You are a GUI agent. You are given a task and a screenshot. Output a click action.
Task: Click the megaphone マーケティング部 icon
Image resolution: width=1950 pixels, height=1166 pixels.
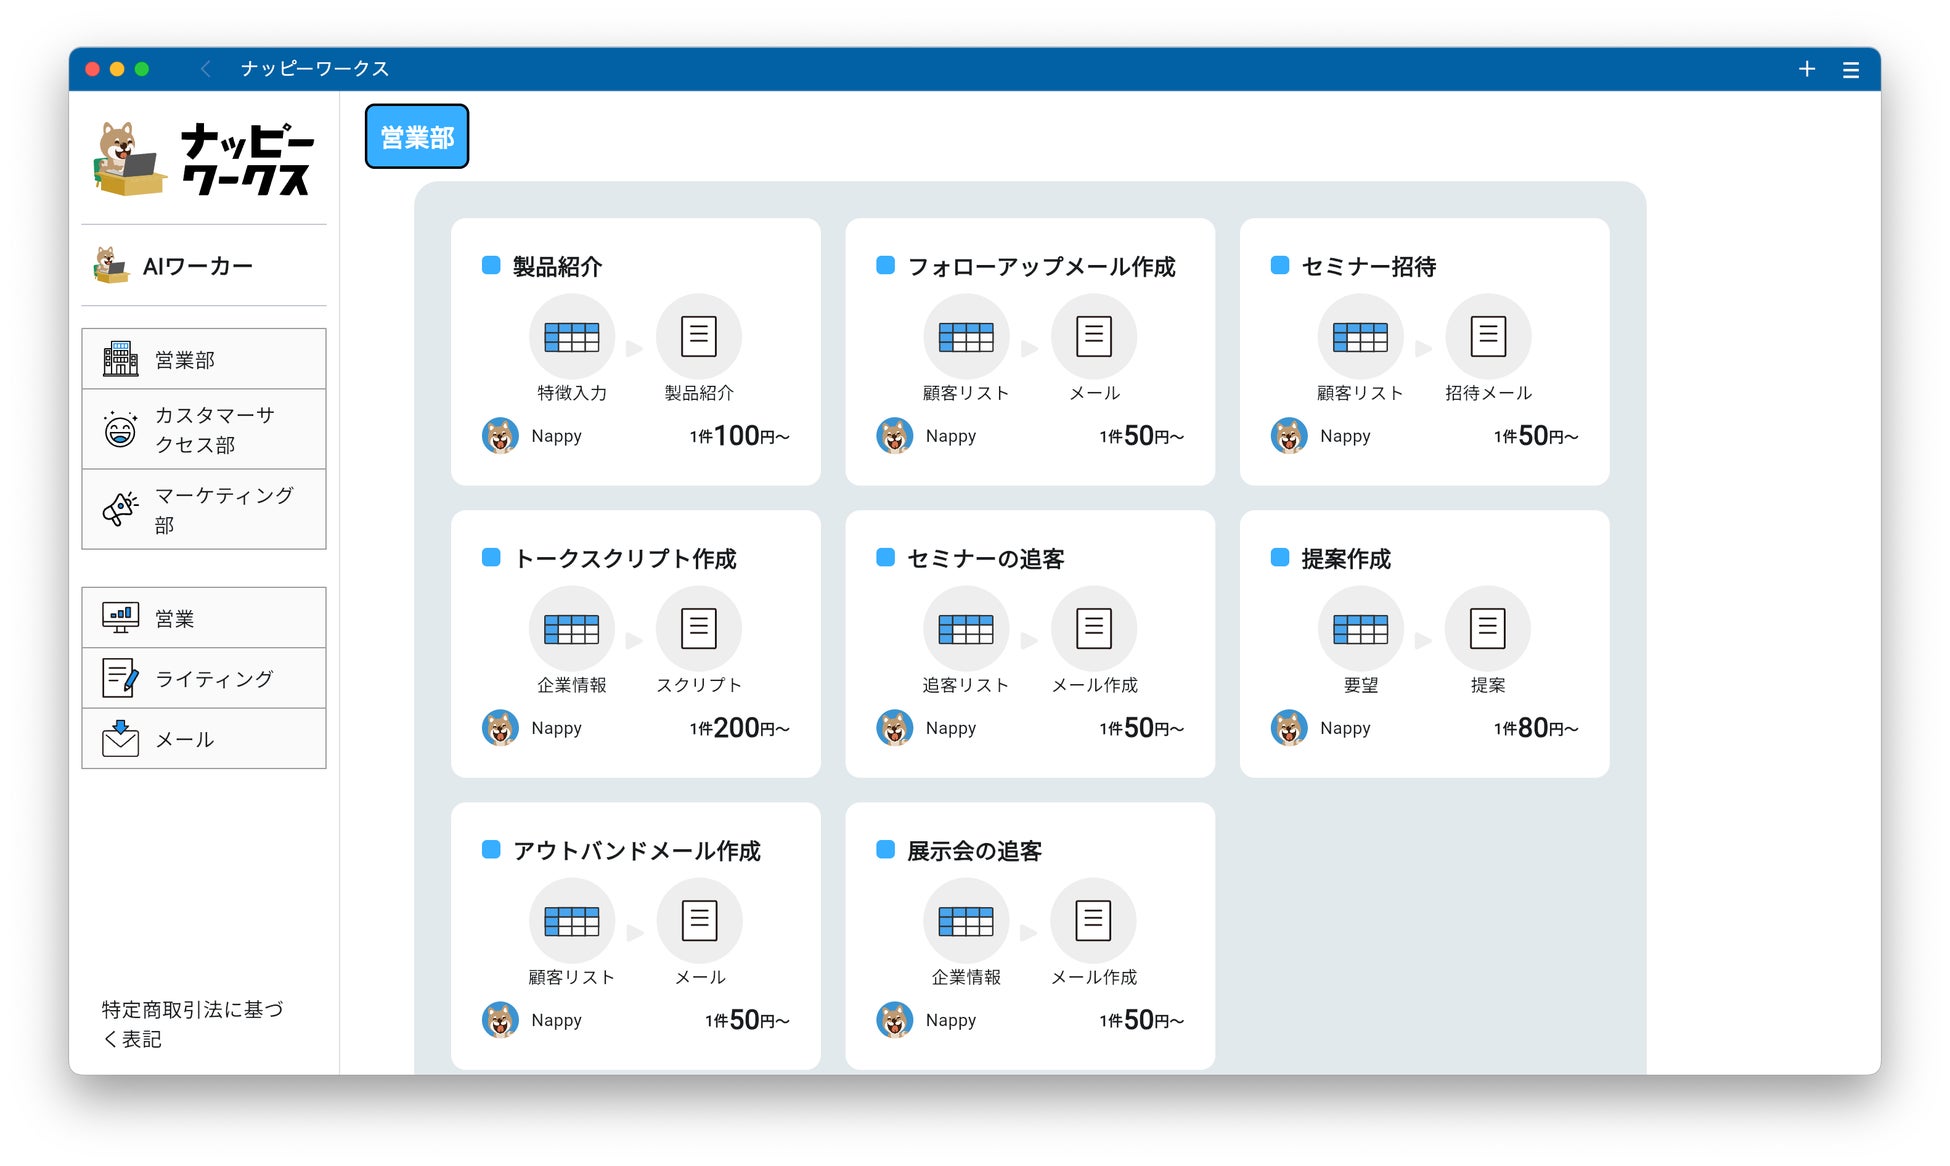coord(121,509)
